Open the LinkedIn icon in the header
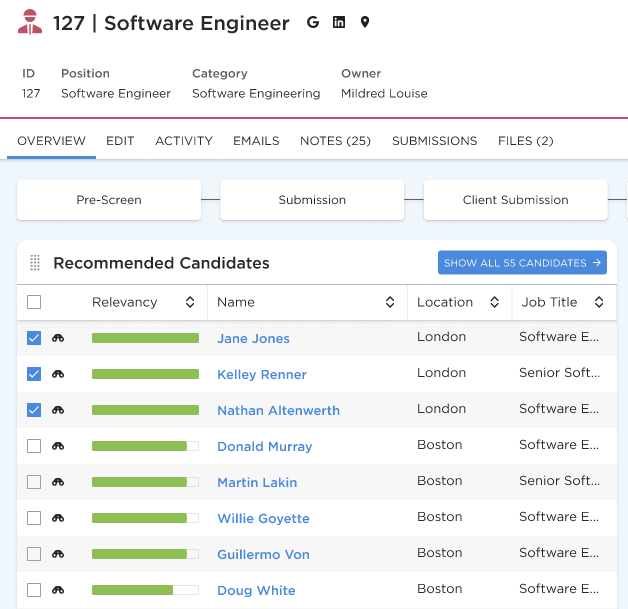 339,22
